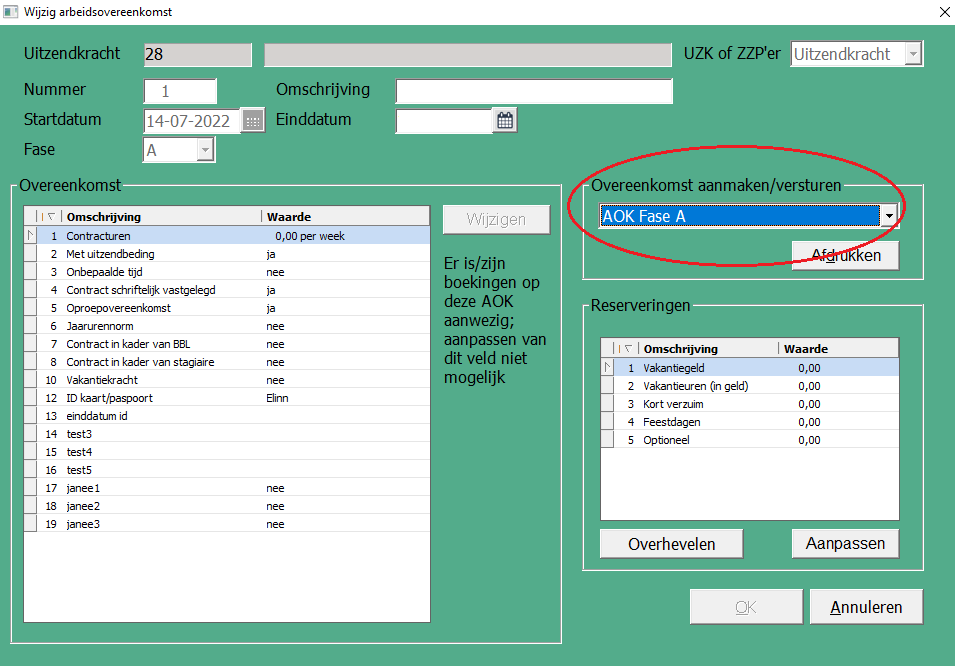955x666 pixels.
Task: Click the window icon in title bar
Action: (10, 12)
